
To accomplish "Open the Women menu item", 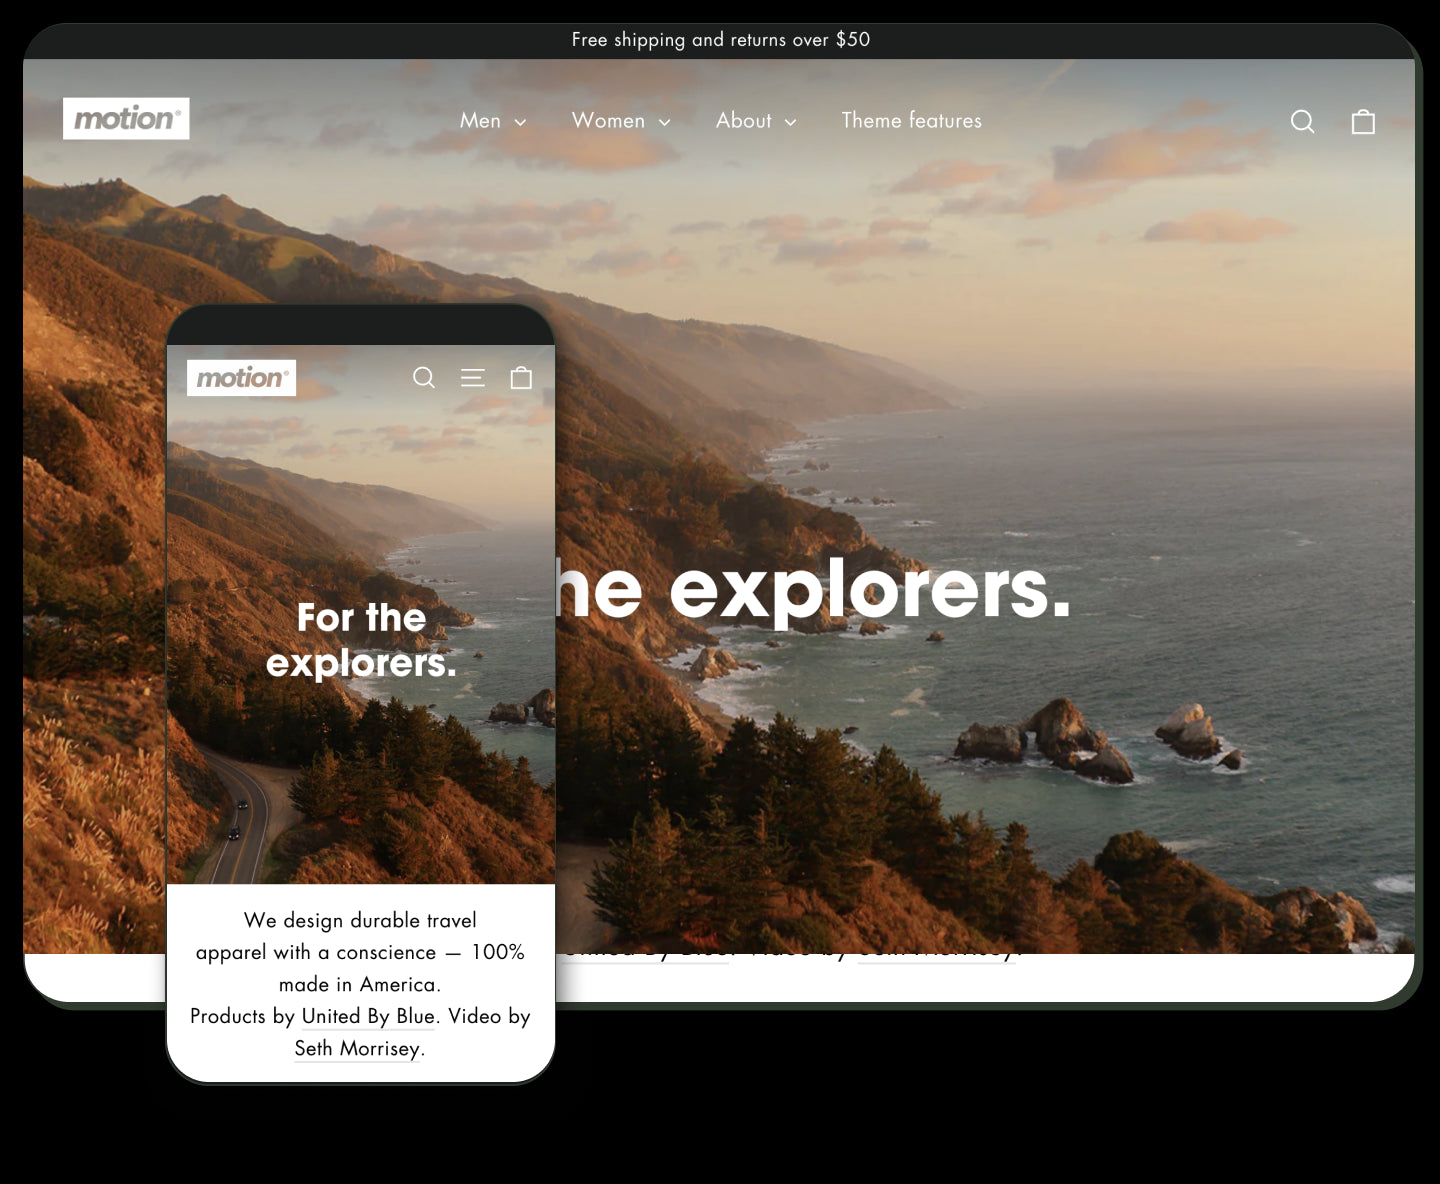I will point(608,120).
